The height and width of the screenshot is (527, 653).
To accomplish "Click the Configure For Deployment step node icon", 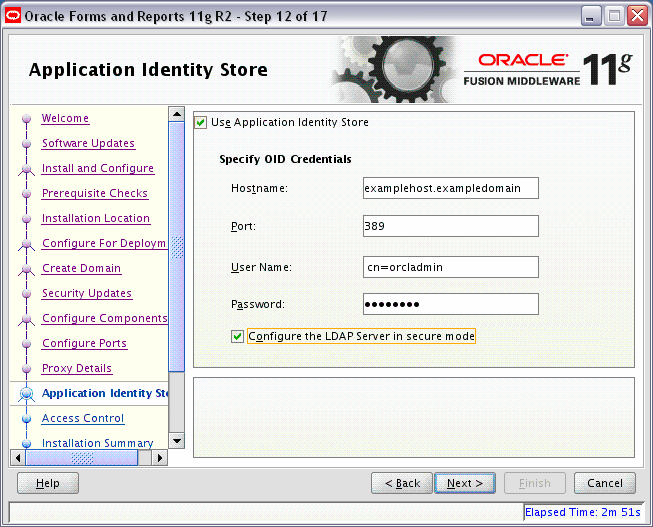I will (x=27, y=245).
